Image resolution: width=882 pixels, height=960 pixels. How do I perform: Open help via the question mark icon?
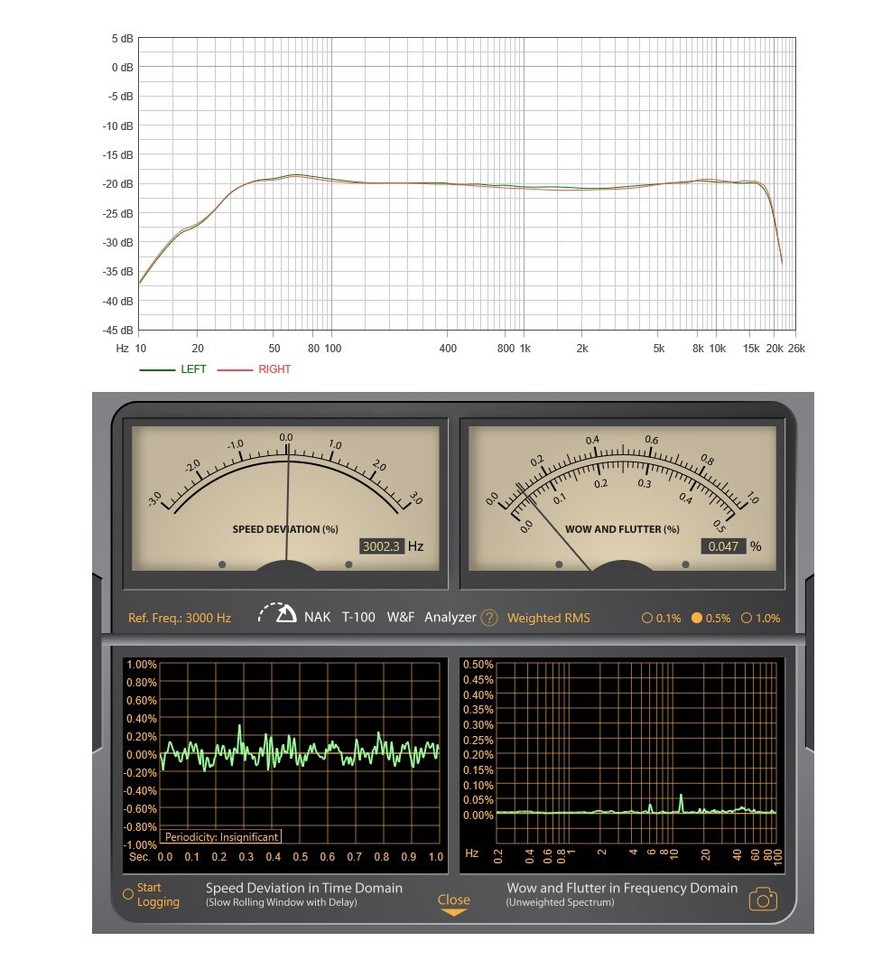tap(489, 618)
